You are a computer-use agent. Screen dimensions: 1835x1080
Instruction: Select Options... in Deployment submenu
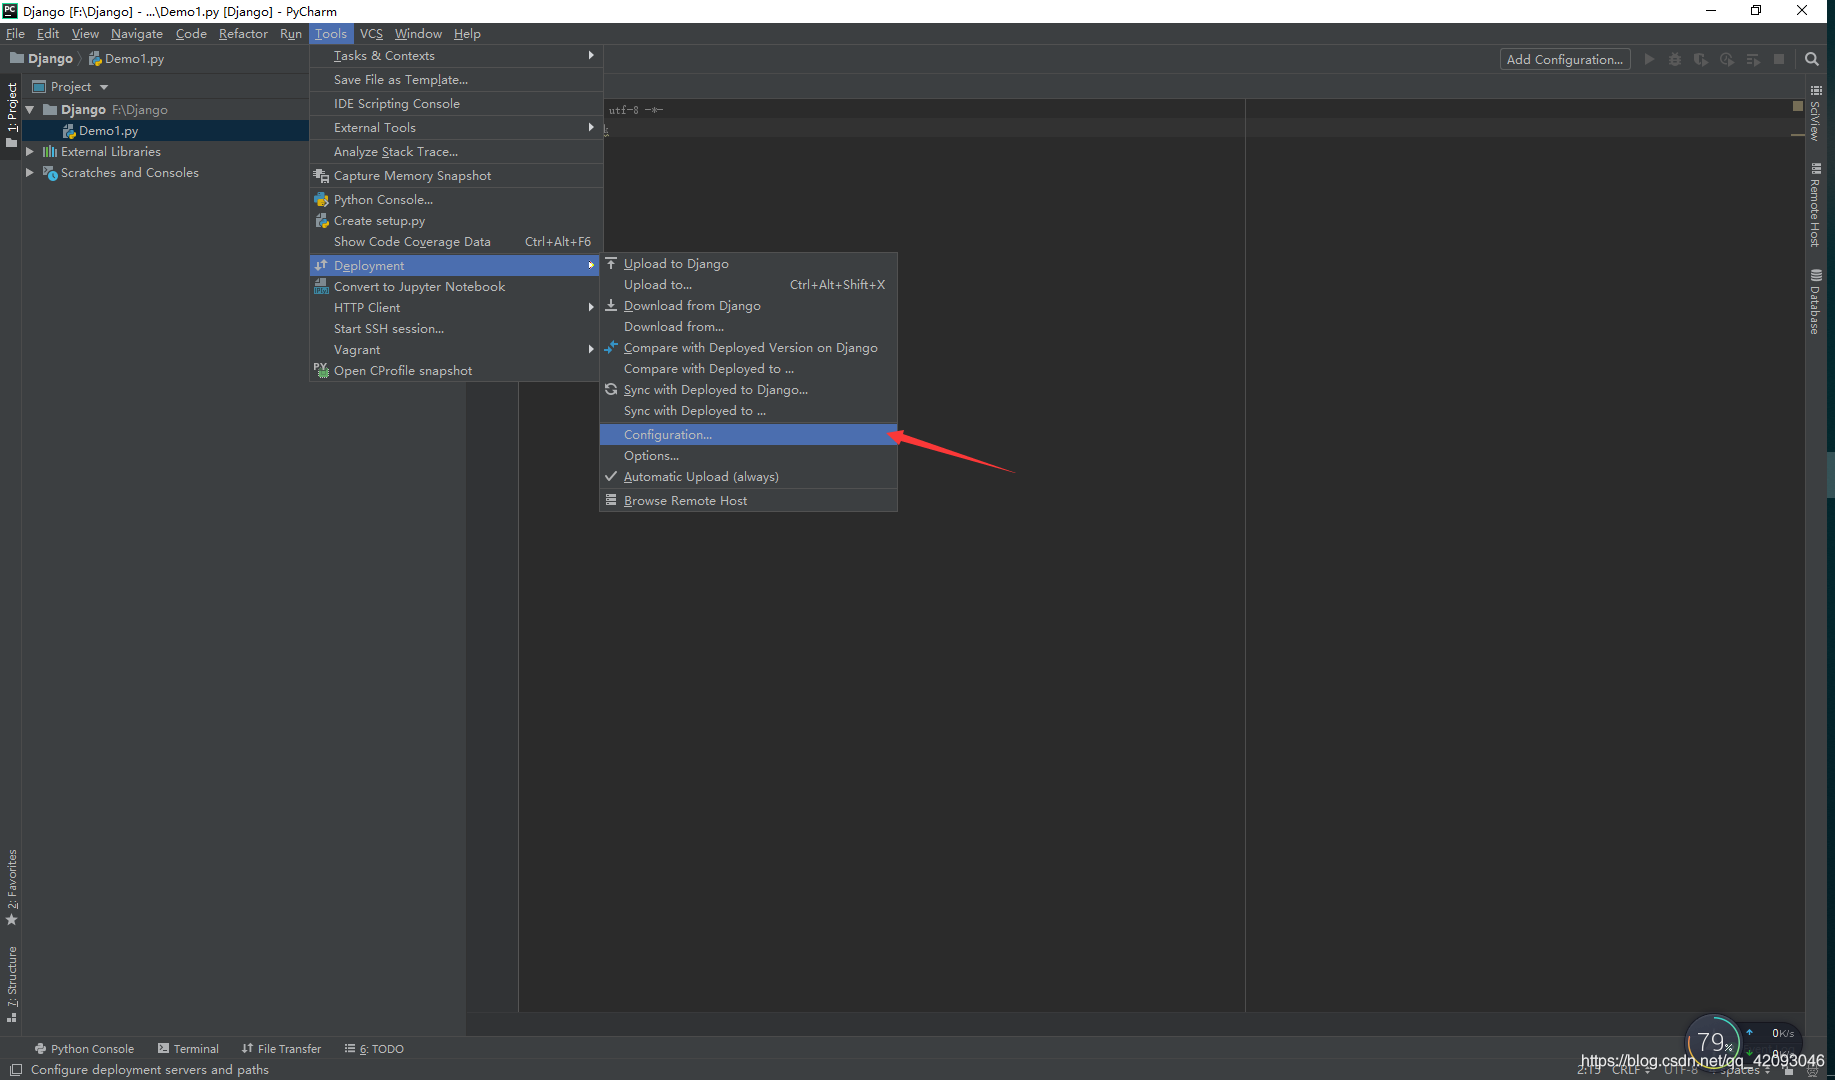[748, 456]
